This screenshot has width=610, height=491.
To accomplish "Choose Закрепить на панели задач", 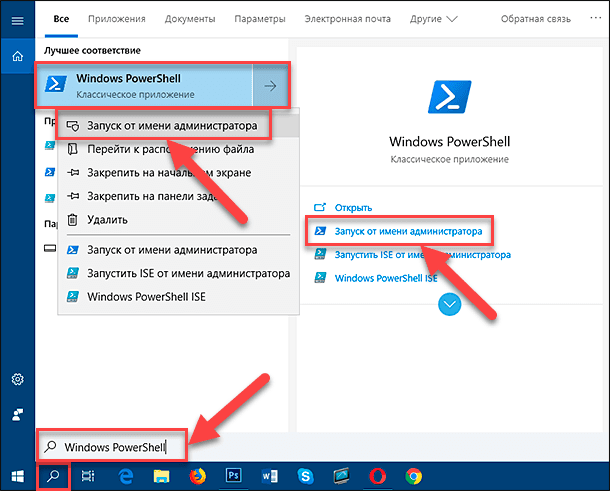I will pyautogui.click(x=179, y=196).
